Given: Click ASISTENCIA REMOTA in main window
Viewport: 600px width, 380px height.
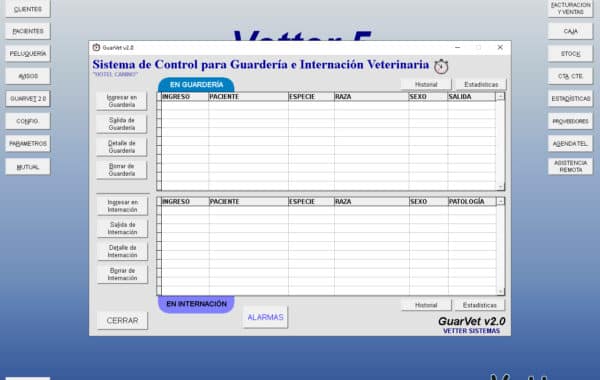Looking at the screenshot, I should (x=570, y=166).
